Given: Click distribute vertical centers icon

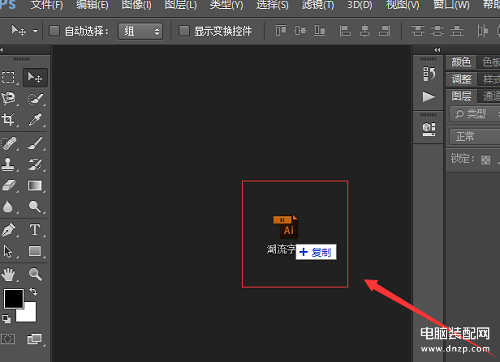Looking at the screenshot, I should pos(437,31).
